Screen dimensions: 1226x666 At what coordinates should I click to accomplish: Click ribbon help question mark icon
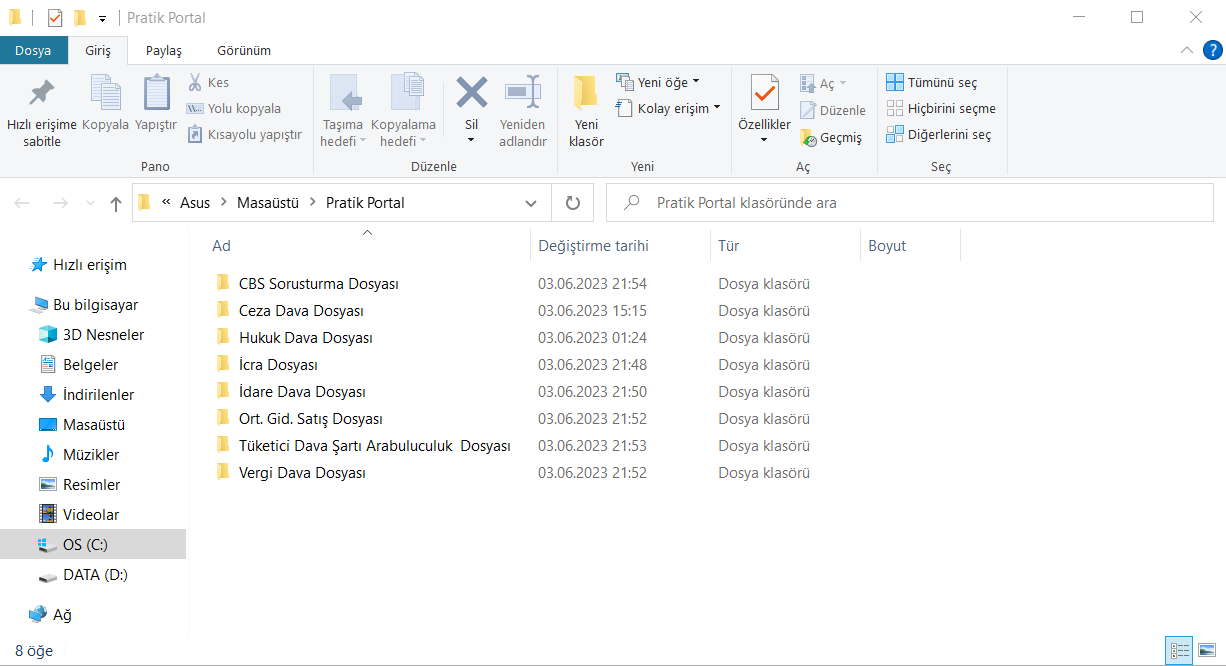1211,50
